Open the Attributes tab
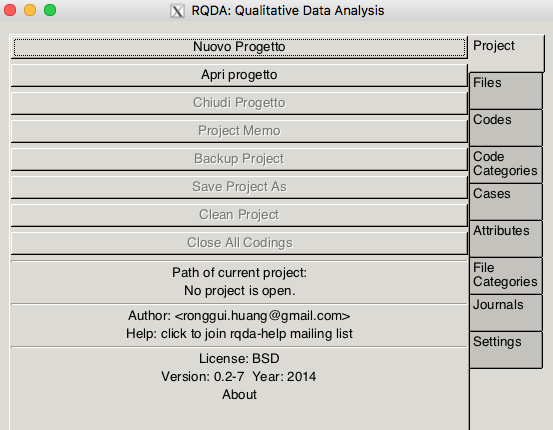 (x=506, y=239)
